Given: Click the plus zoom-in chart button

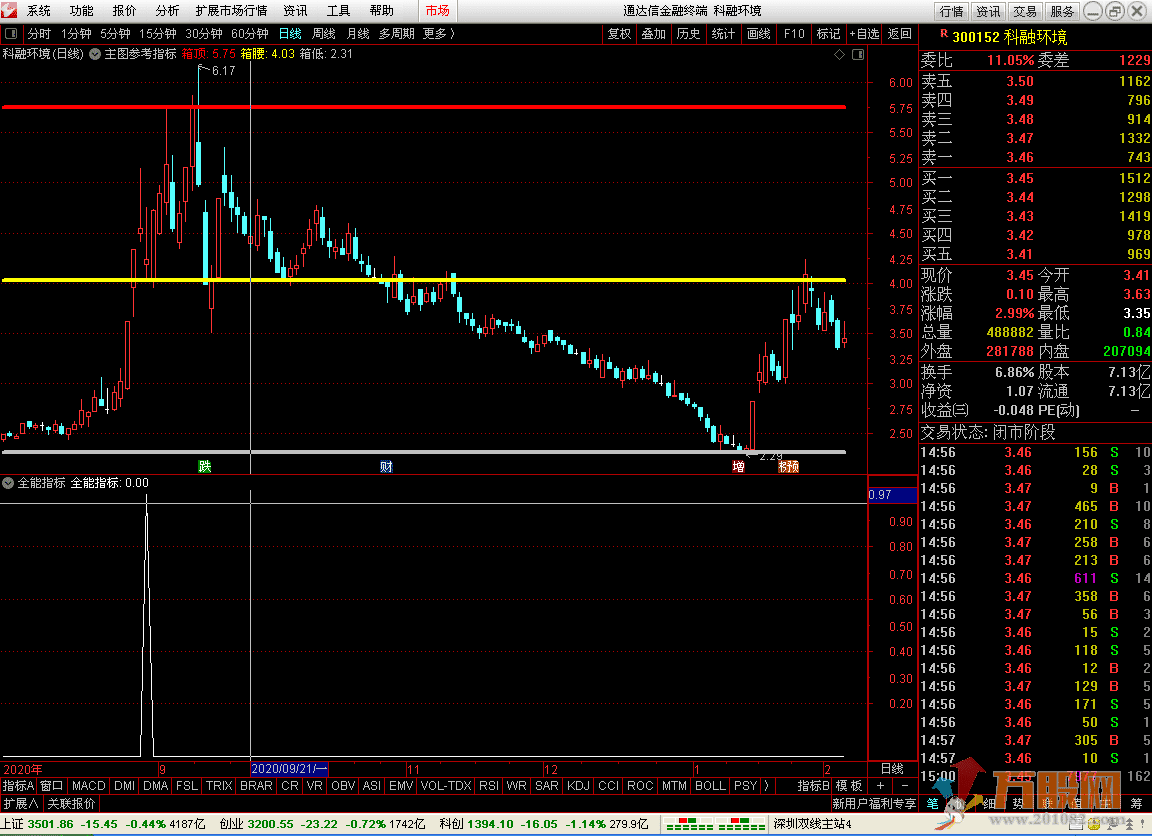Looking at the screenshot, I should click(880, 785).
